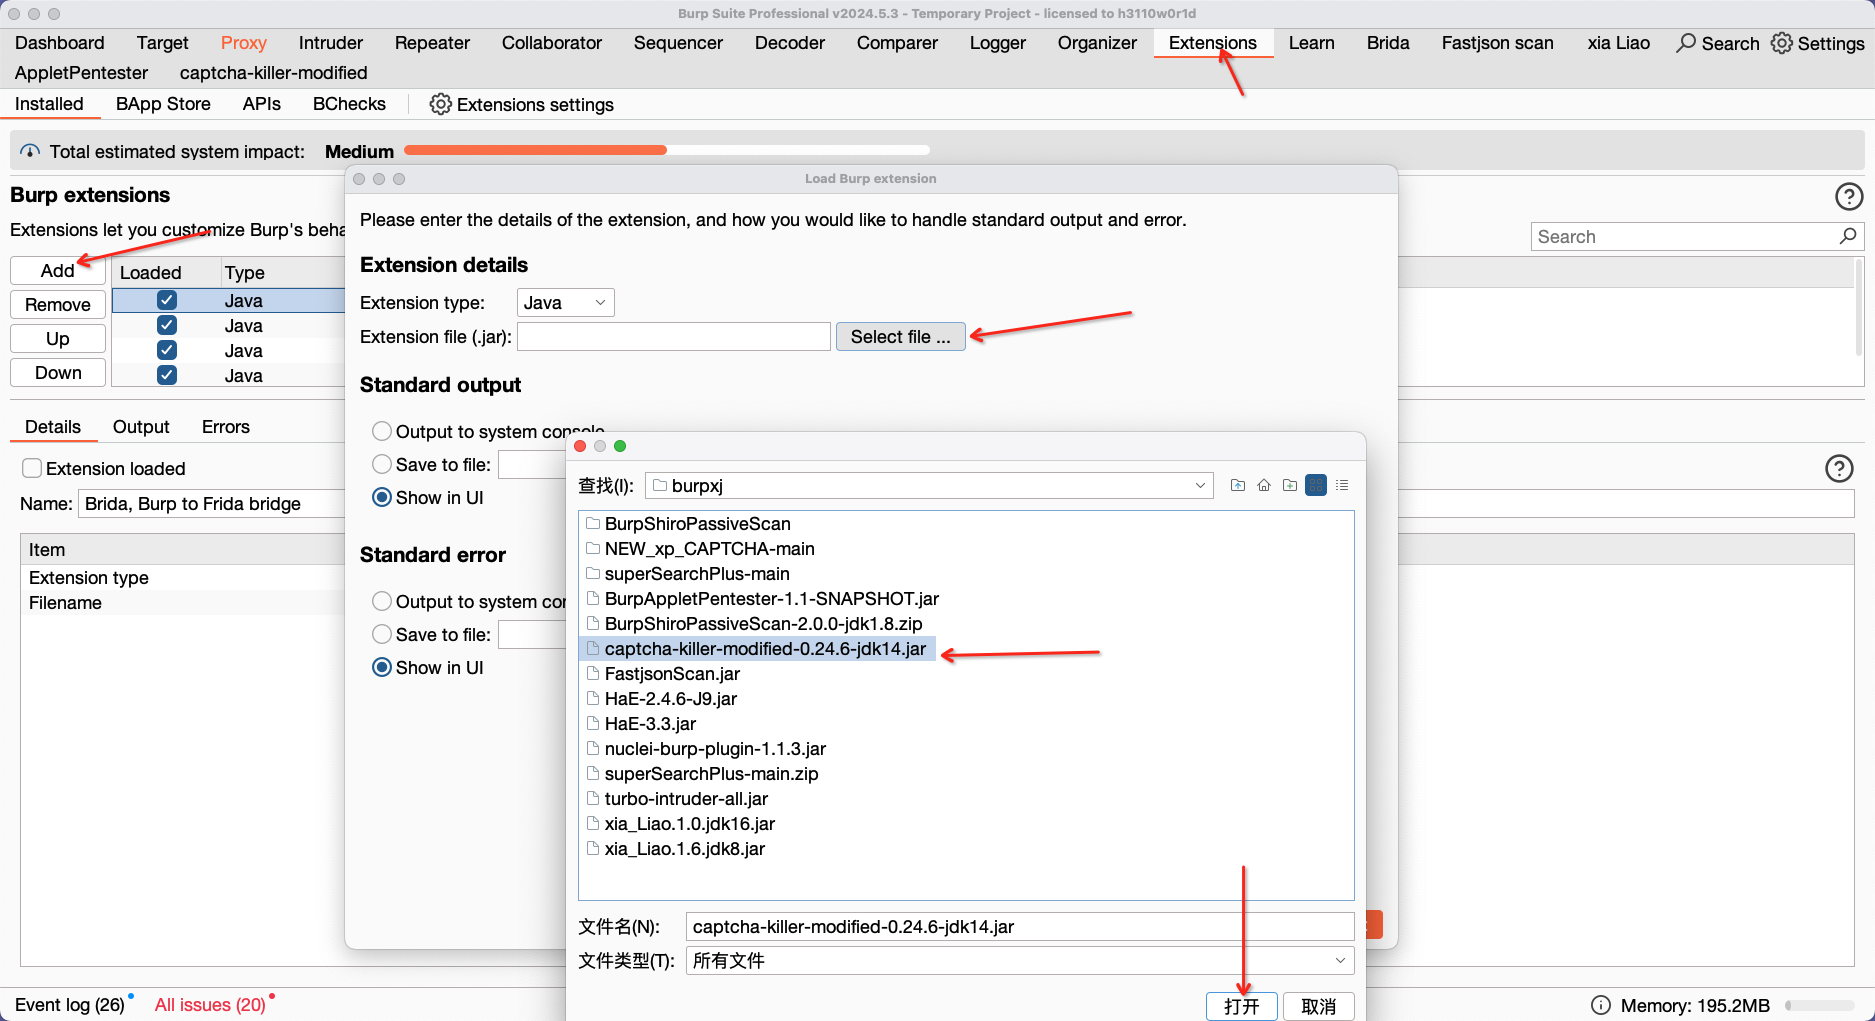Open the Extensions tab
The height and width of the screenshot is (1021, 1875).
tap(1213, 43)
